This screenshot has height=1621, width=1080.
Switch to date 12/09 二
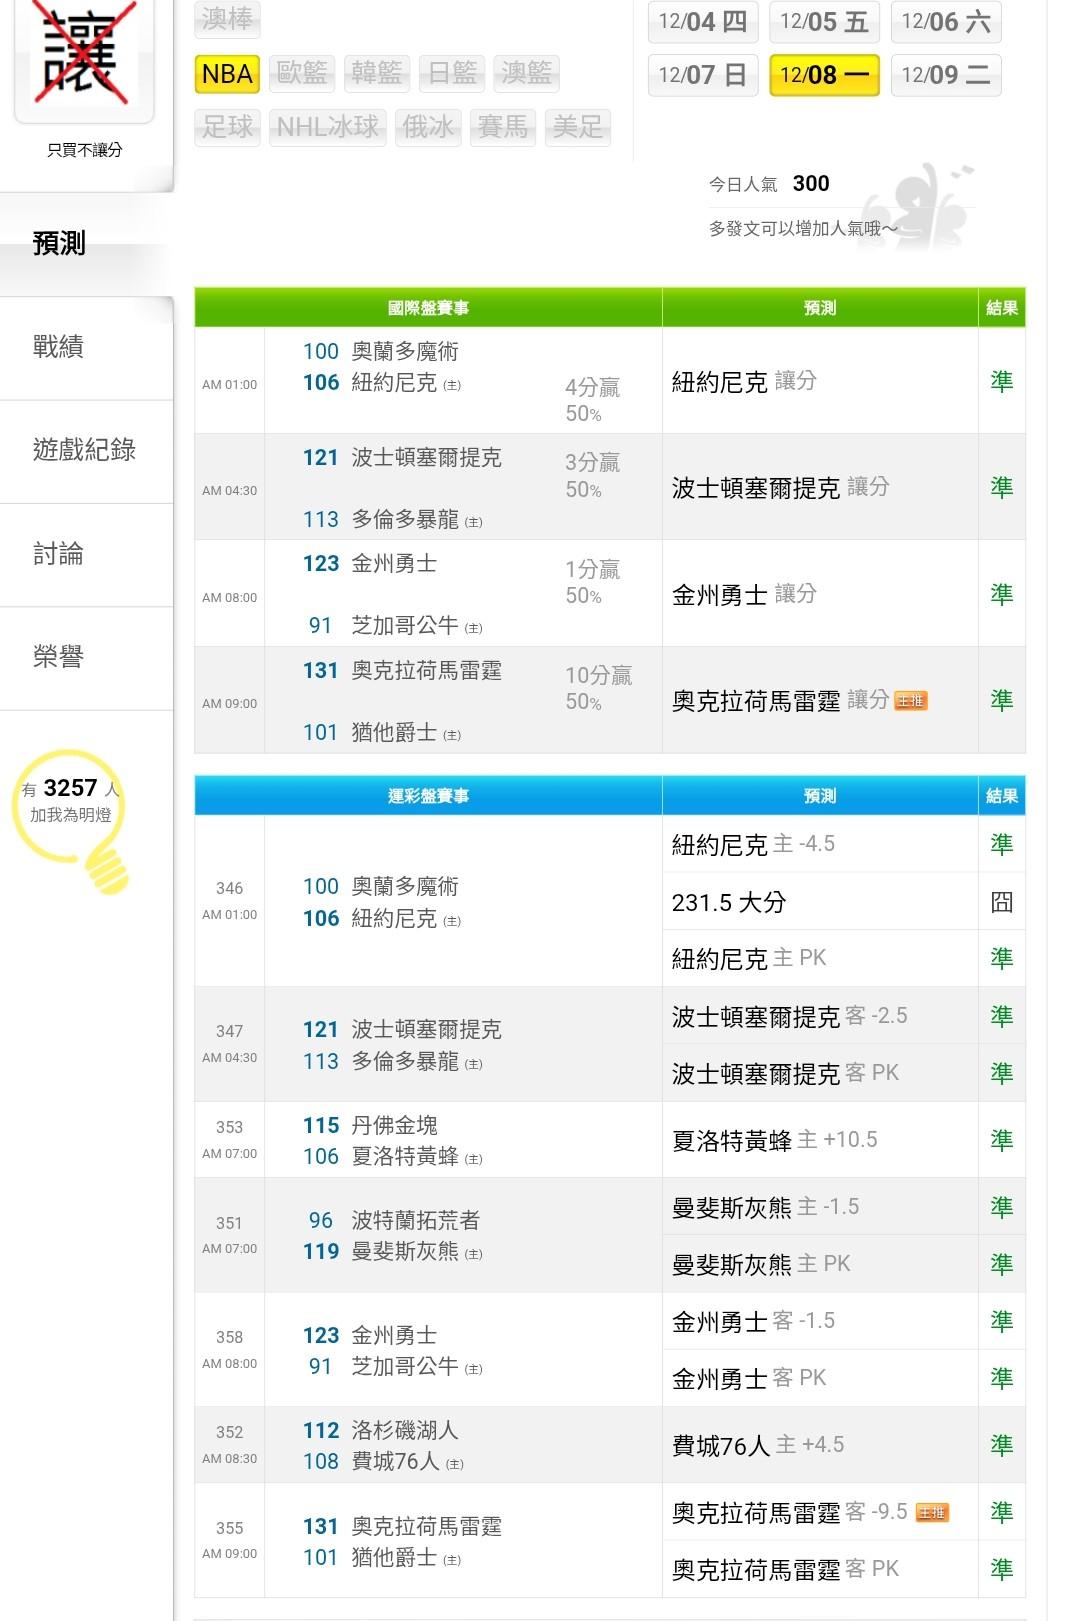tap(945, 75)
